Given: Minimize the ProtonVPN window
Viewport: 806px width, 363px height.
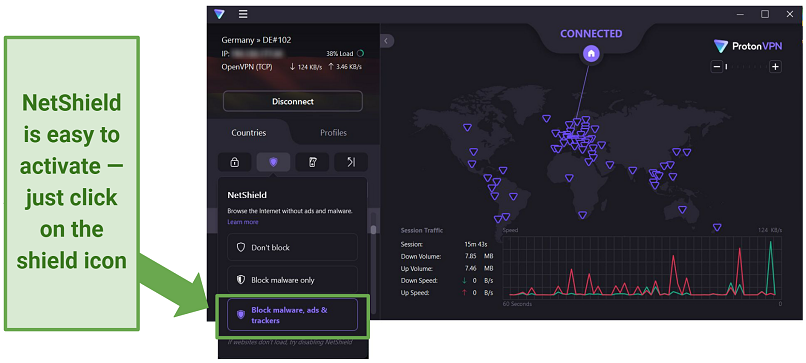Looking at the screenshot, I should pyautogui.click(x=740, y=14).
